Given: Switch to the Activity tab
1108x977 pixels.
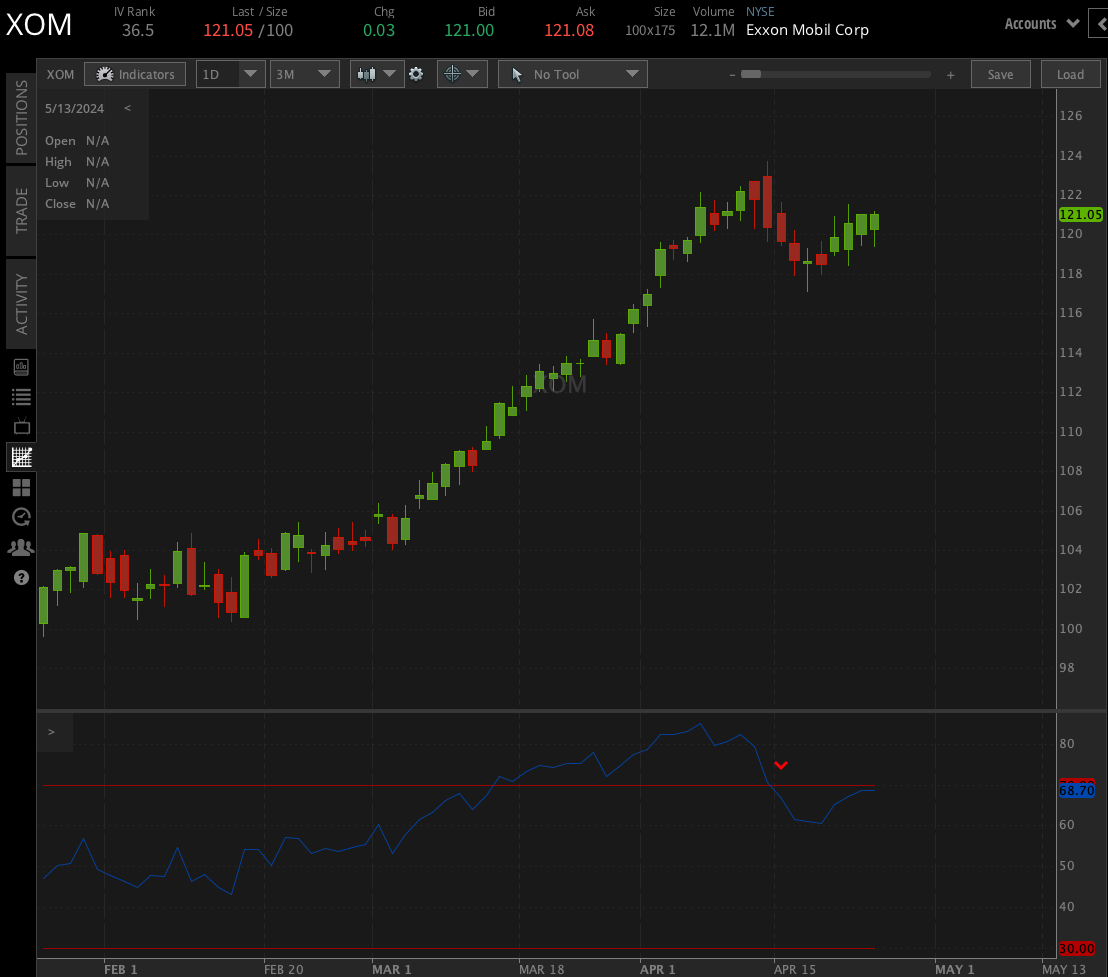Looking at the screenshot, I should (21, 304).
